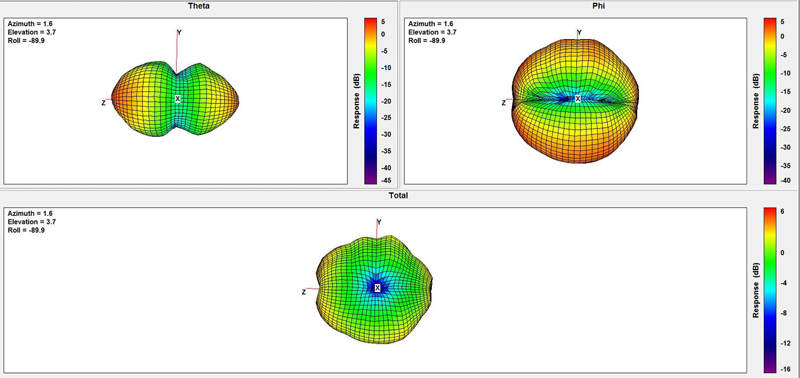The width and height of the screenshot is (800, 378).
Task: Click Roll = -89.9 in Theta plot
Action: click(26, 41)
